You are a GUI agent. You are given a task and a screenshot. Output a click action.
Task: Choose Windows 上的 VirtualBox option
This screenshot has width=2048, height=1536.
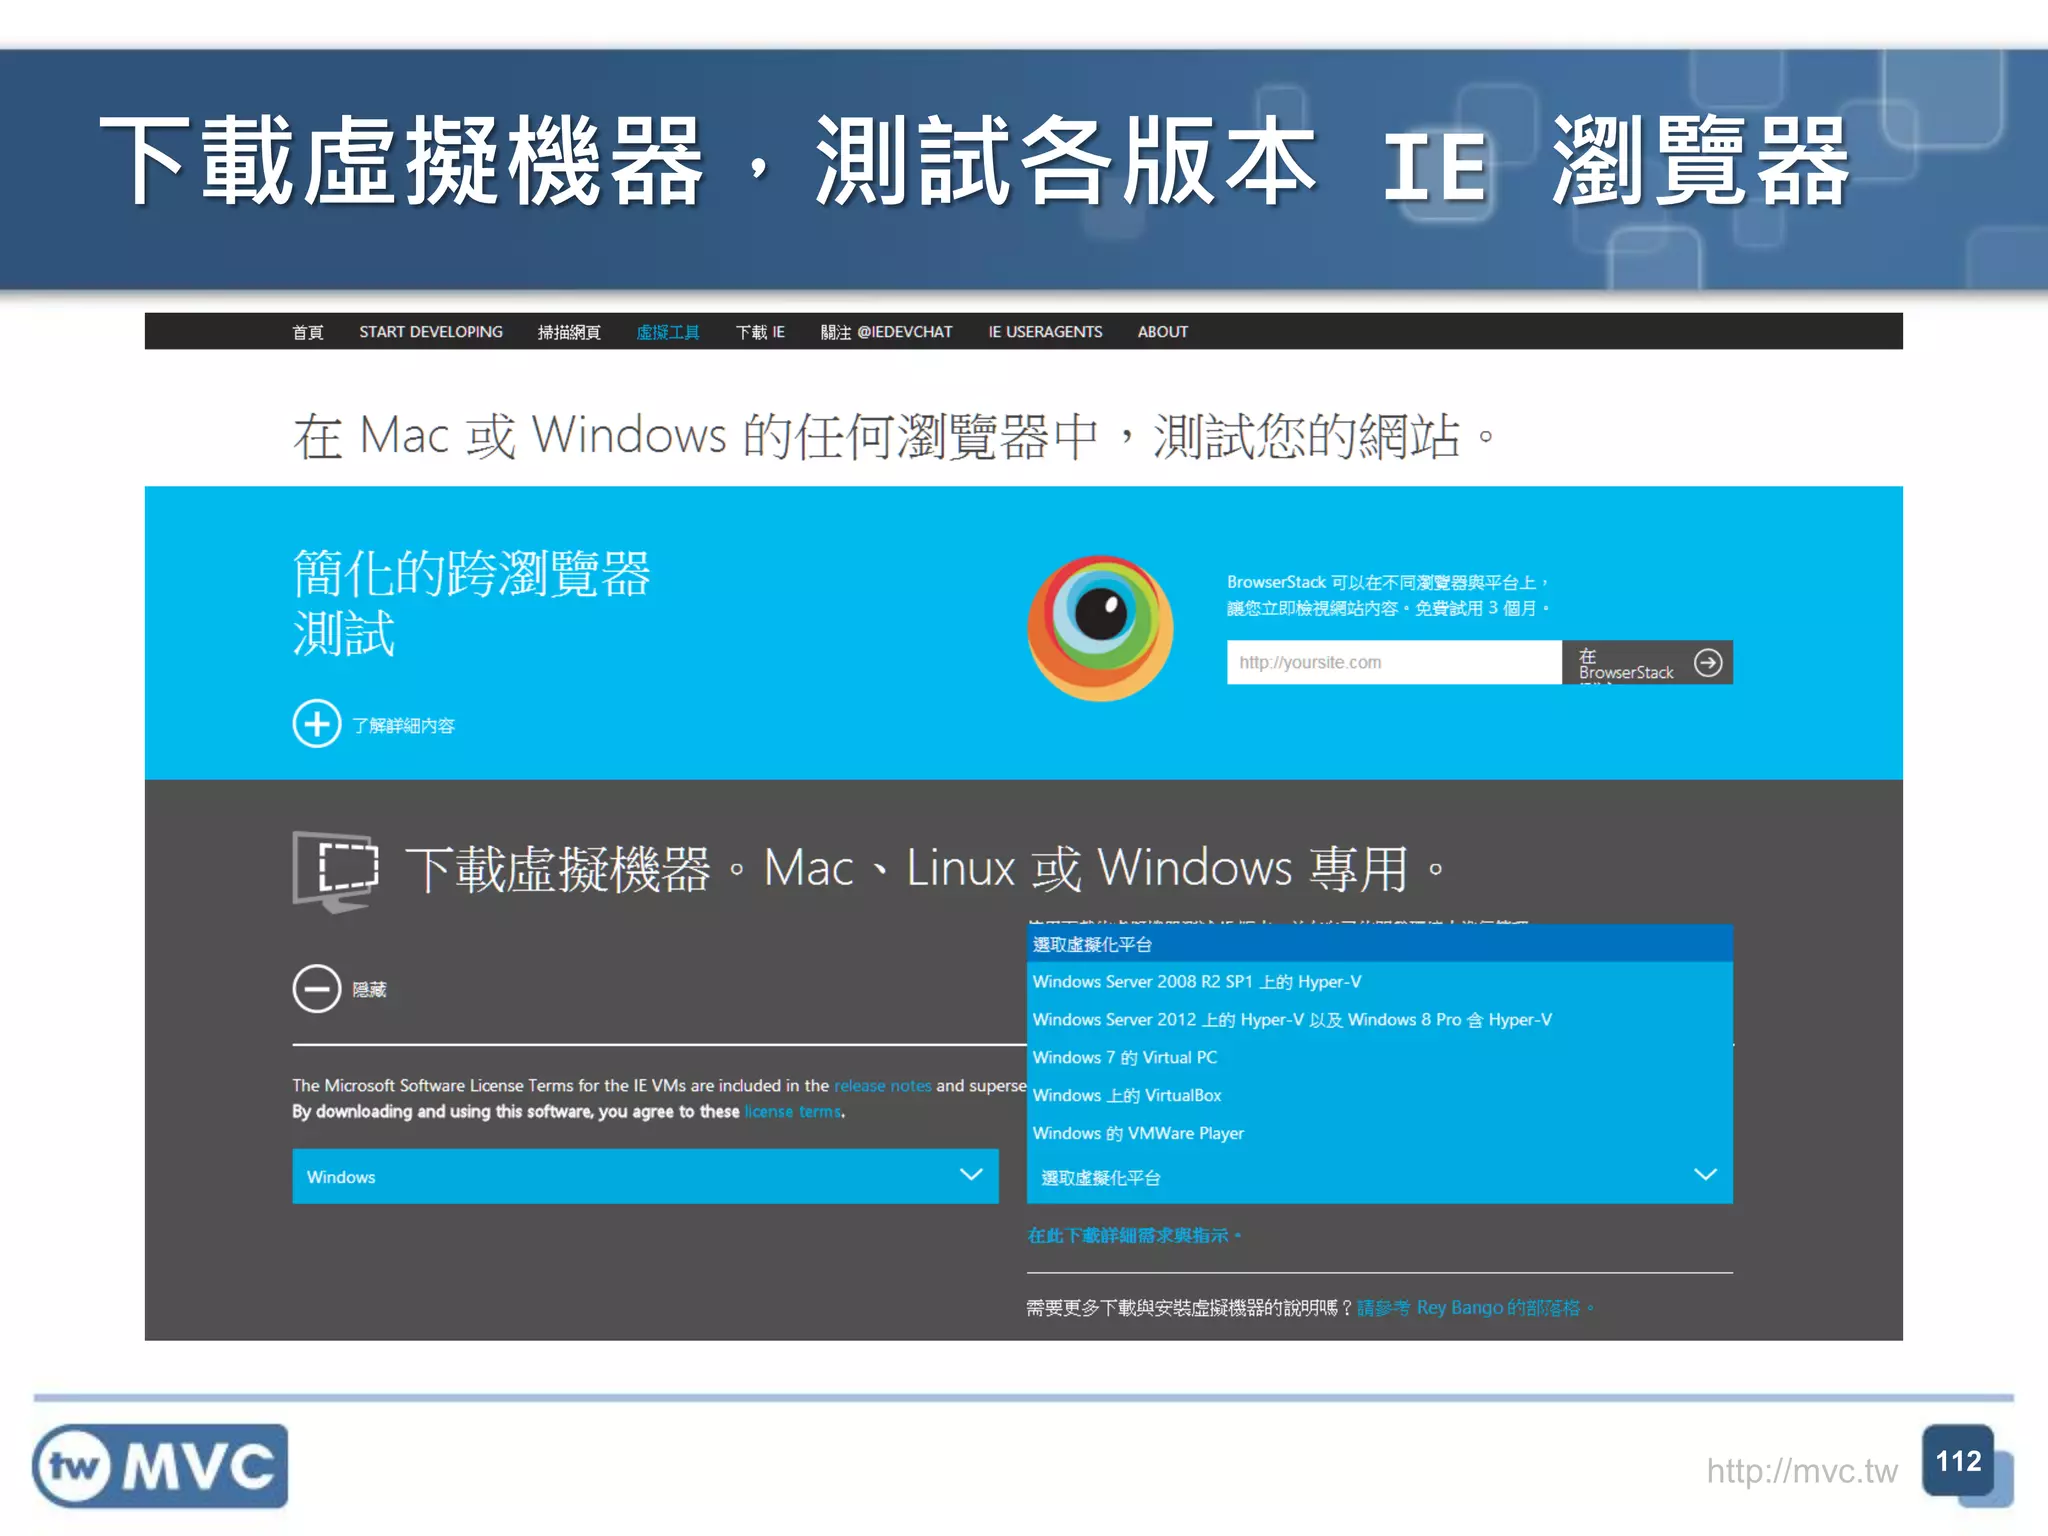click(x=1379, y=1096)
